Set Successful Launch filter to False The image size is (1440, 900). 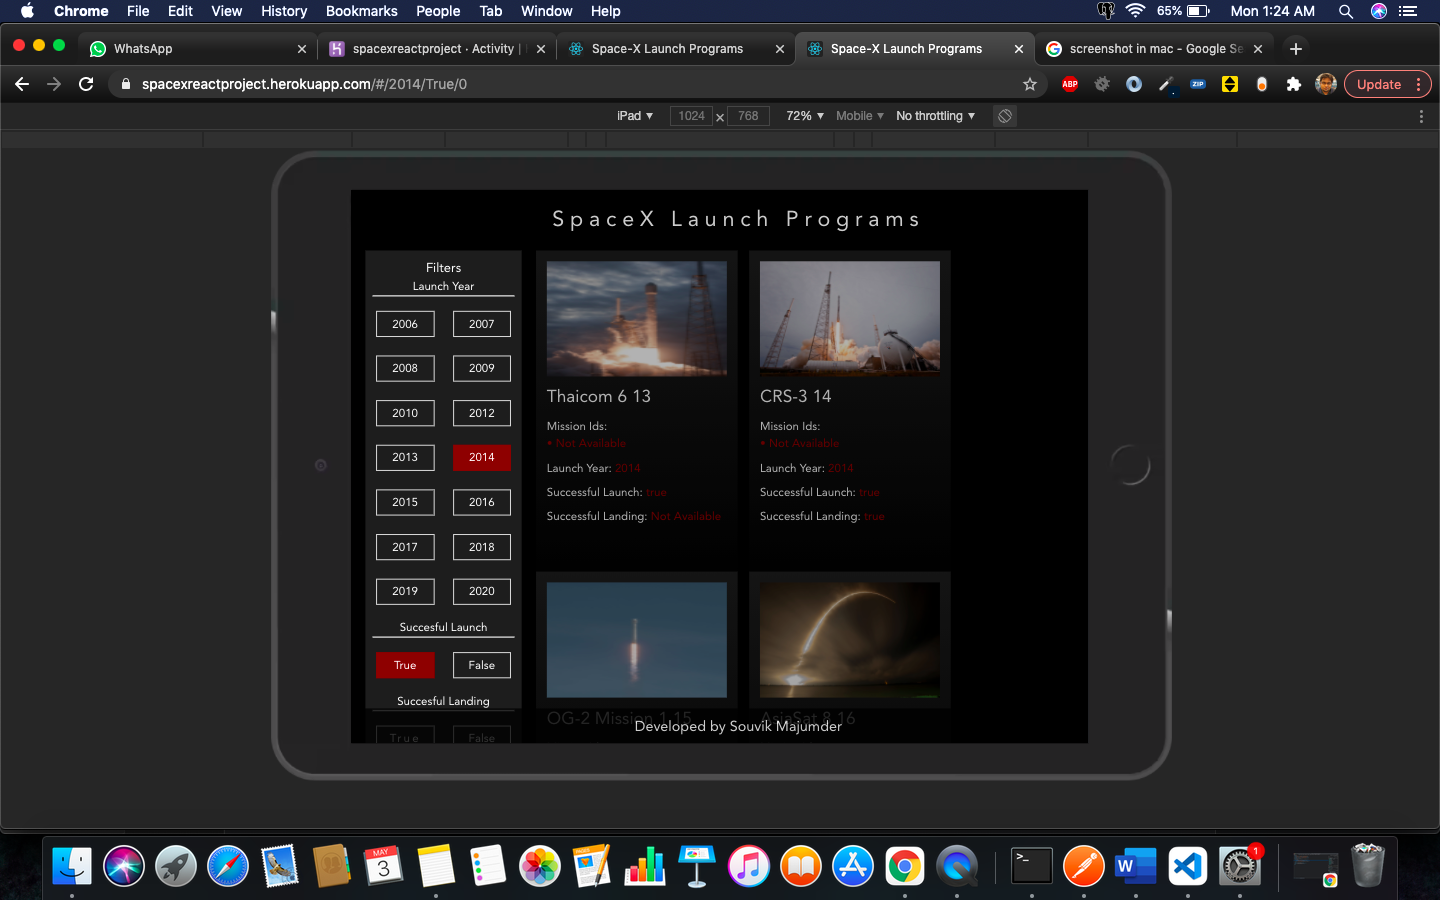pyautogui.click(x=482, y=665)
